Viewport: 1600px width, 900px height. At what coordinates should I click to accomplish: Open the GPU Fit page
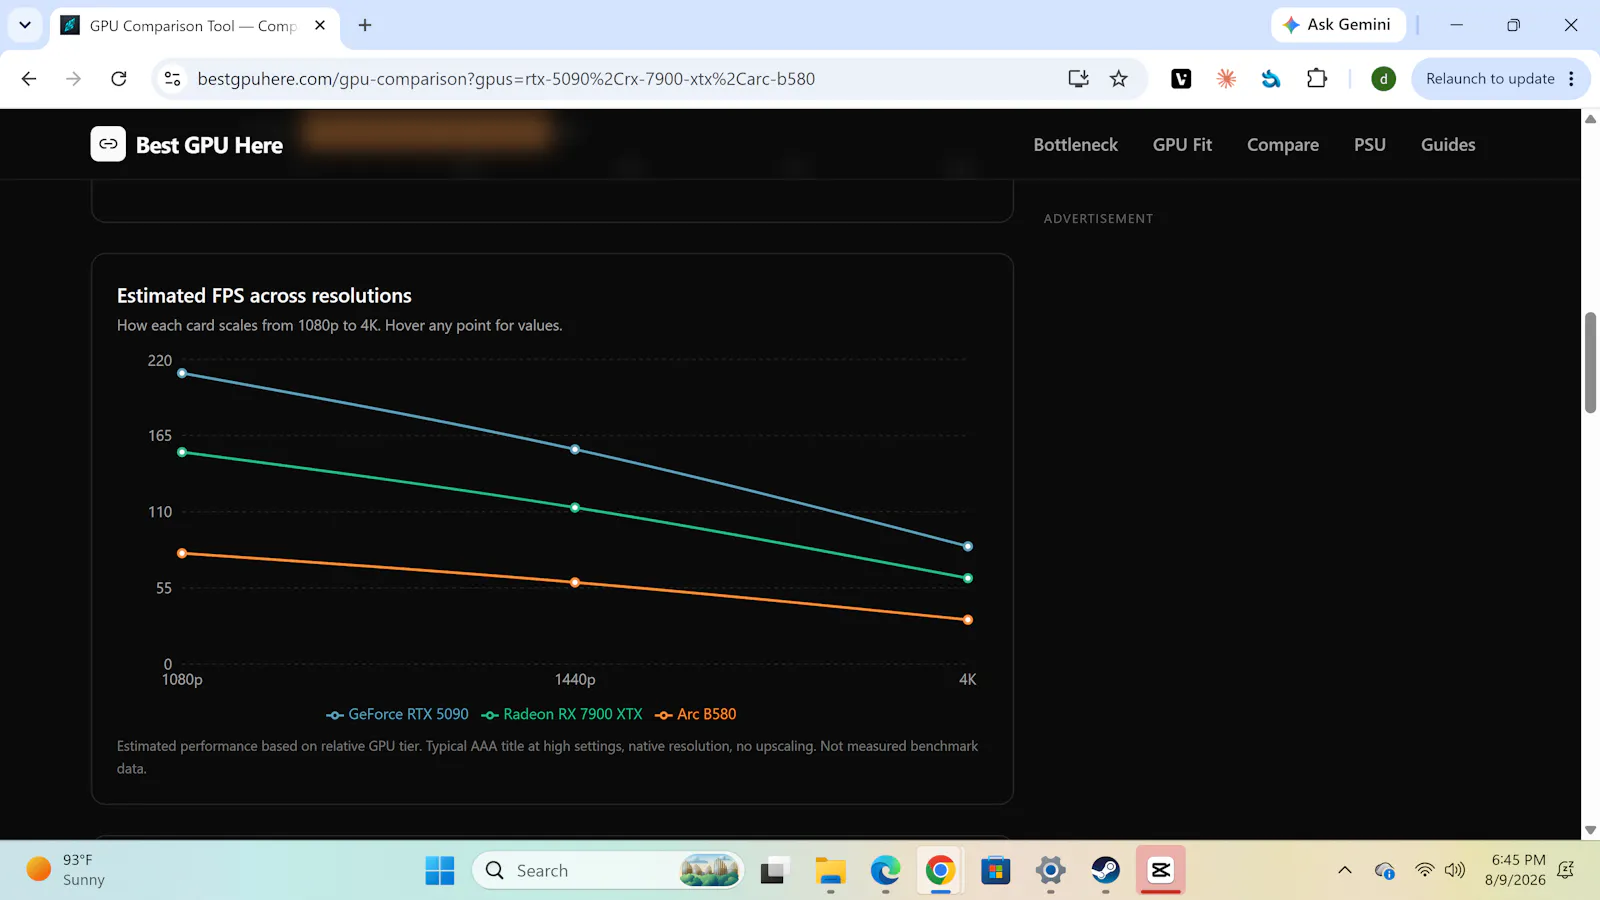point(1182,145)
